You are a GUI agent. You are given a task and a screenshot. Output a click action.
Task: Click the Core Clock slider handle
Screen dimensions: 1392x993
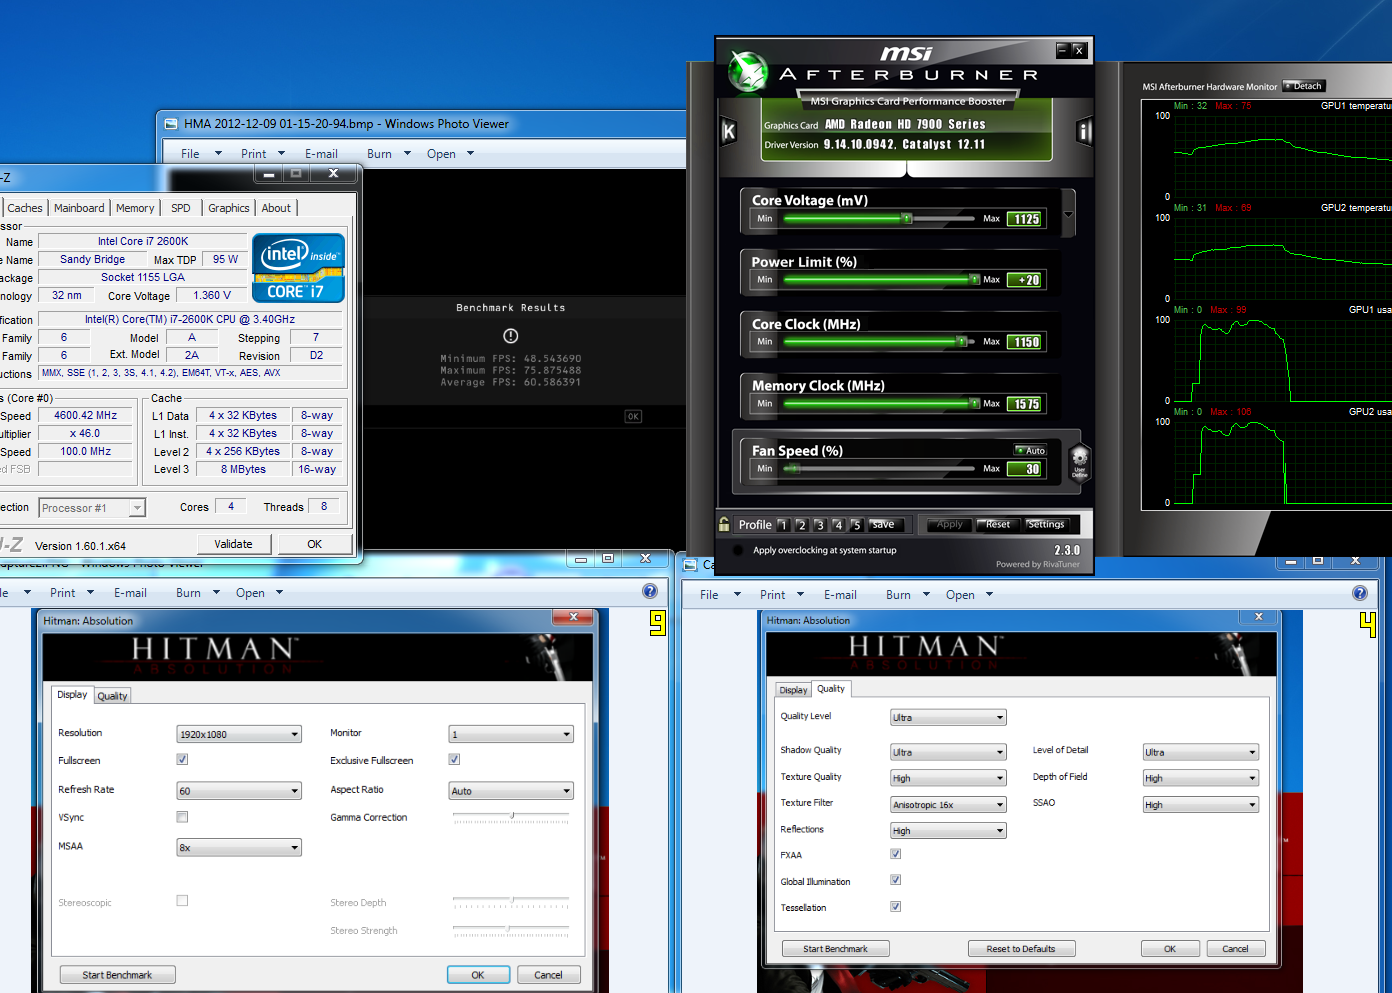click(x=962, y=341)
